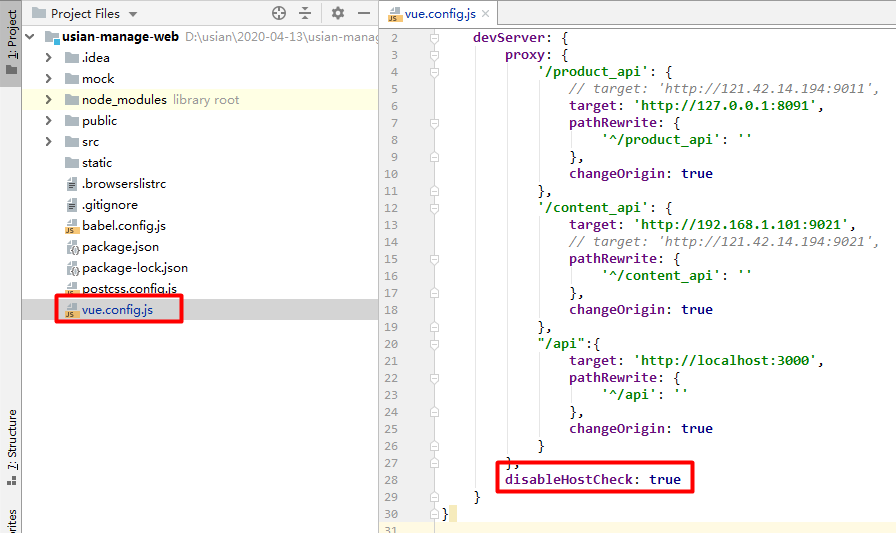896x533 pixels.
Task: Click the .gitignore file icon
Action: click(x=72, y=205)
